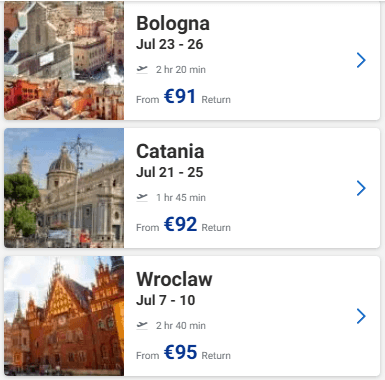Screen dimensions: 385x380
Task: Click the Jul 21 - 25 dates
Action: pyautogui.click(x=170, y=172)
